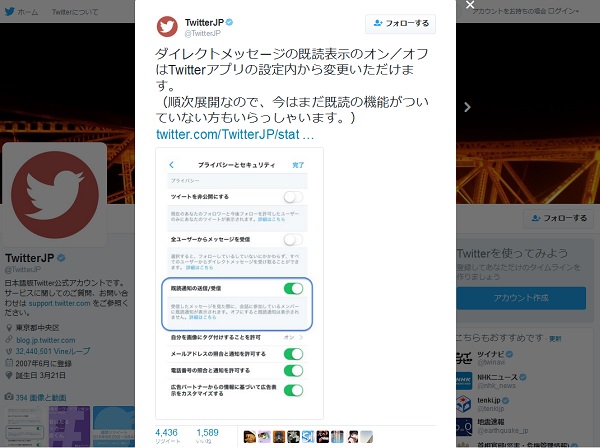Click the @TwitterJP handle in the tweet header
This screenshot has width=600, height=448.
(202, 33)
